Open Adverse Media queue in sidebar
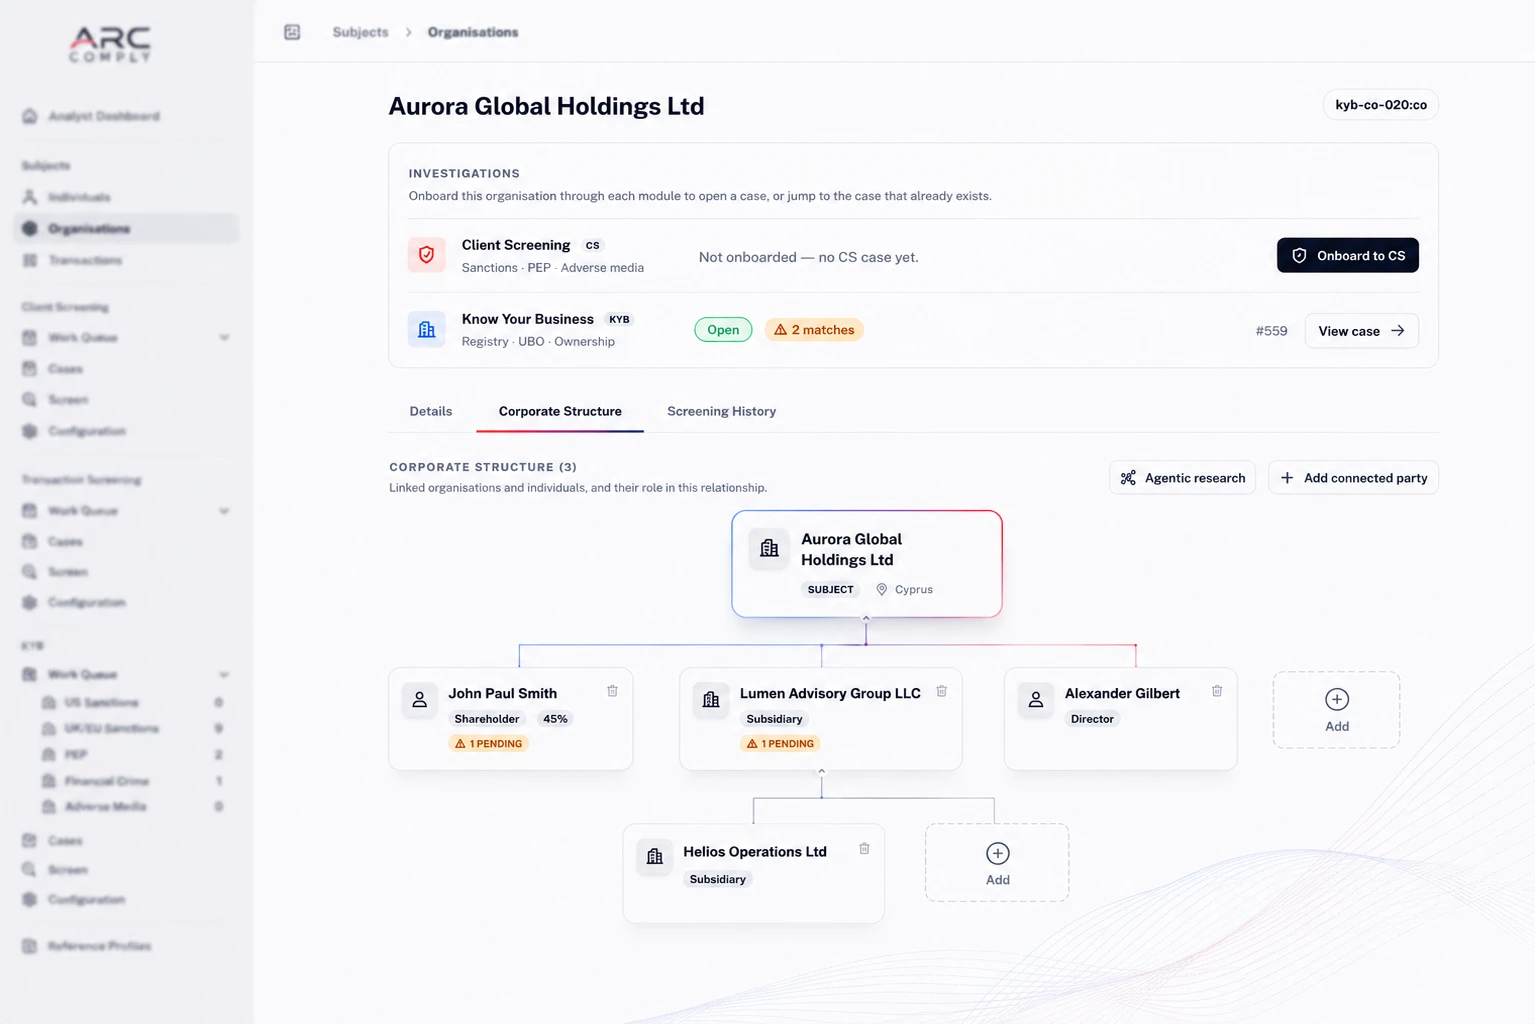The width and height of the screenshot is (1535, 1024). [132, 807]
